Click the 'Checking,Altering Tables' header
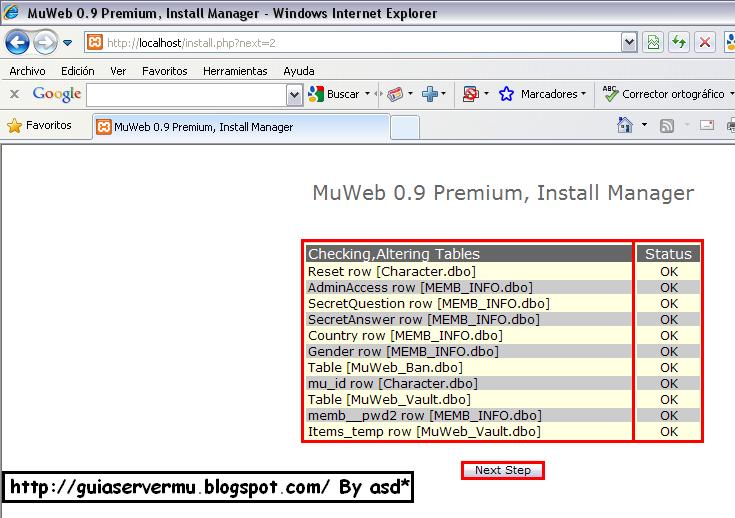The height and width of the screenshot is (518, 735). point(469,254)
